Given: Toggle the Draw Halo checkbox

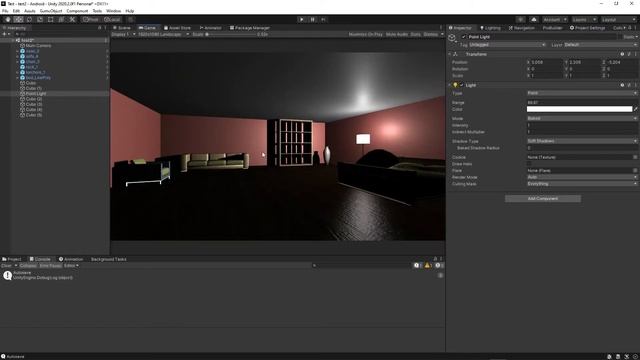Looking at the screenshot, I should click(529, 164).
